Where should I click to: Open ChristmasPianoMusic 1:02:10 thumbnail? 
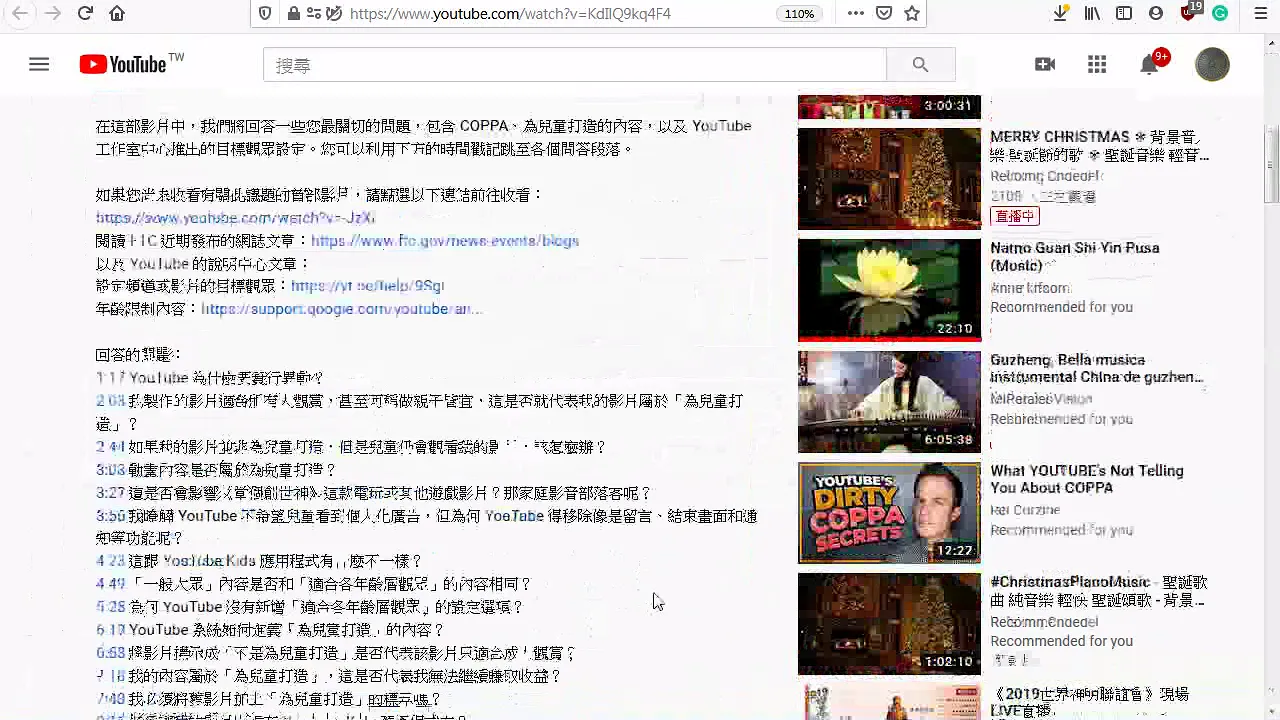coord(889,624)
